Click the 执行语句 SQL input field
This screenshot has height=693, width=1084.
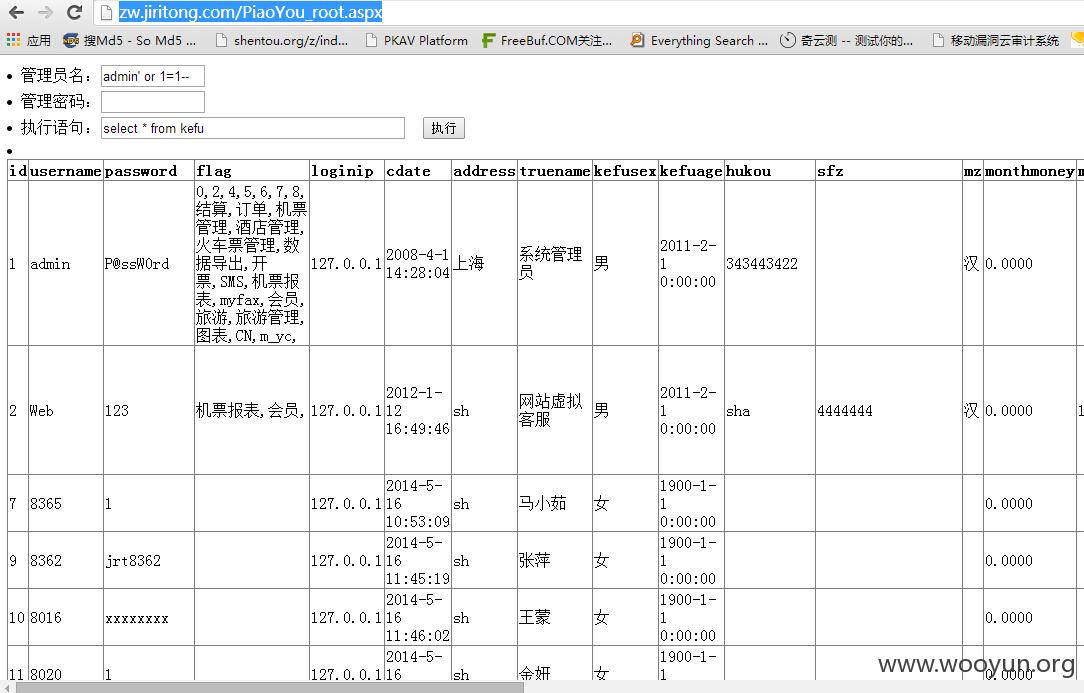[252, 128]
